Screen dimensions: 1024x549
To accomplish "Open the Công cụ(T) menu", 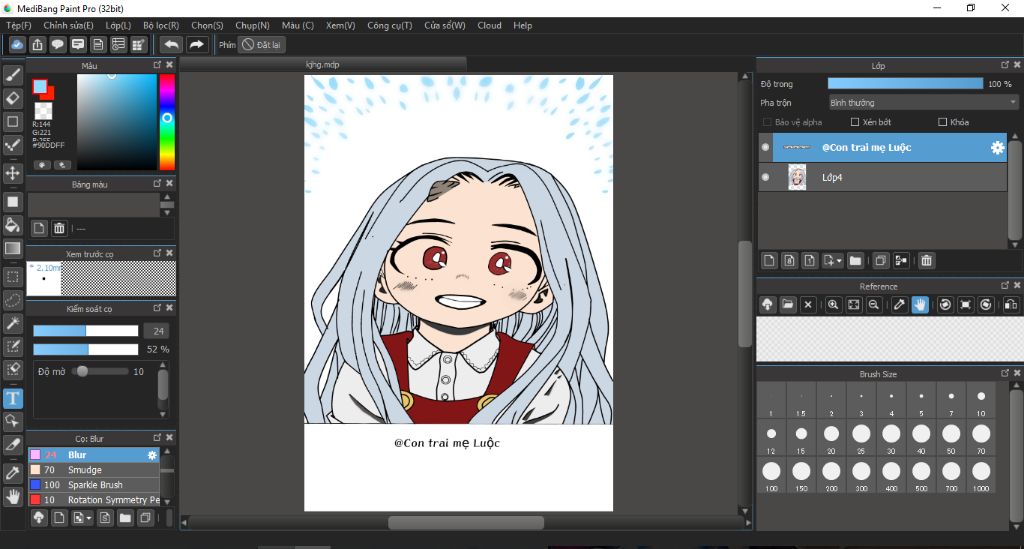I will point(390,25).
